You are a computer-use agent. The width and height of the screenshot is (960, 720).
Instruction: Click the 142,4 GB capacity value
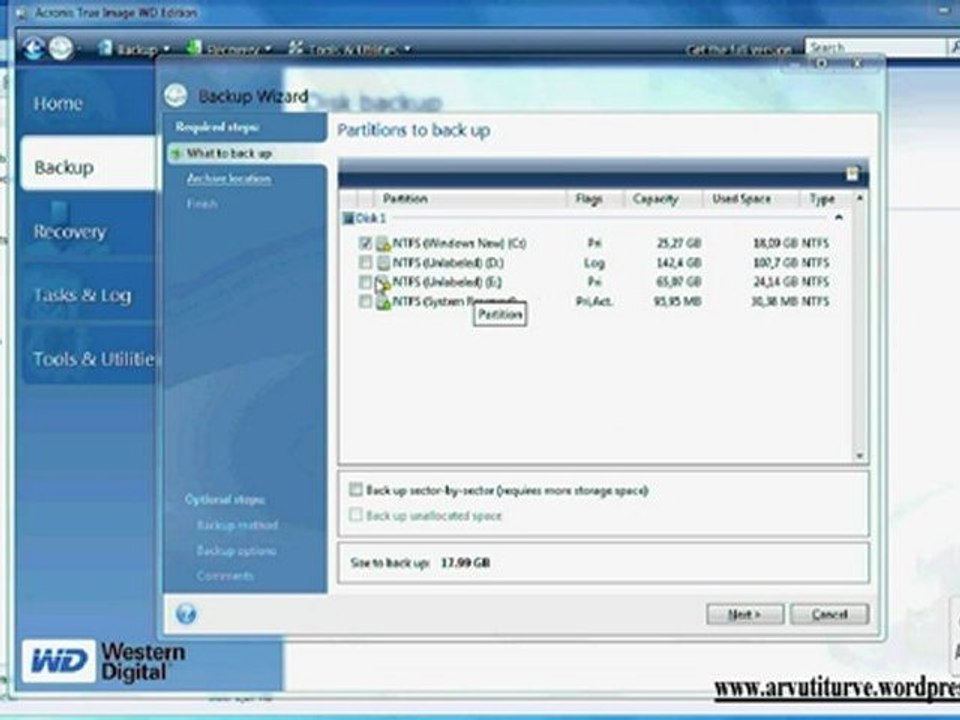[679, 263]
